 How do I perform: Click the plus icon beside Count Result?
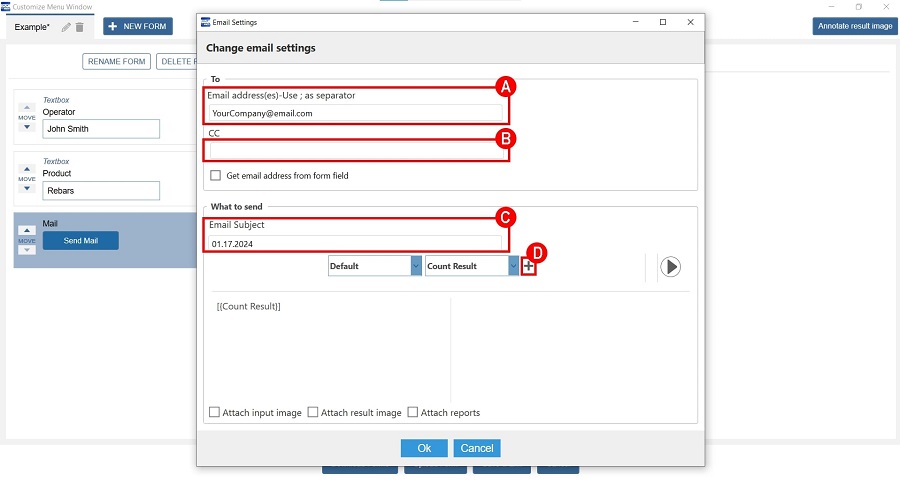pos(528,266)
